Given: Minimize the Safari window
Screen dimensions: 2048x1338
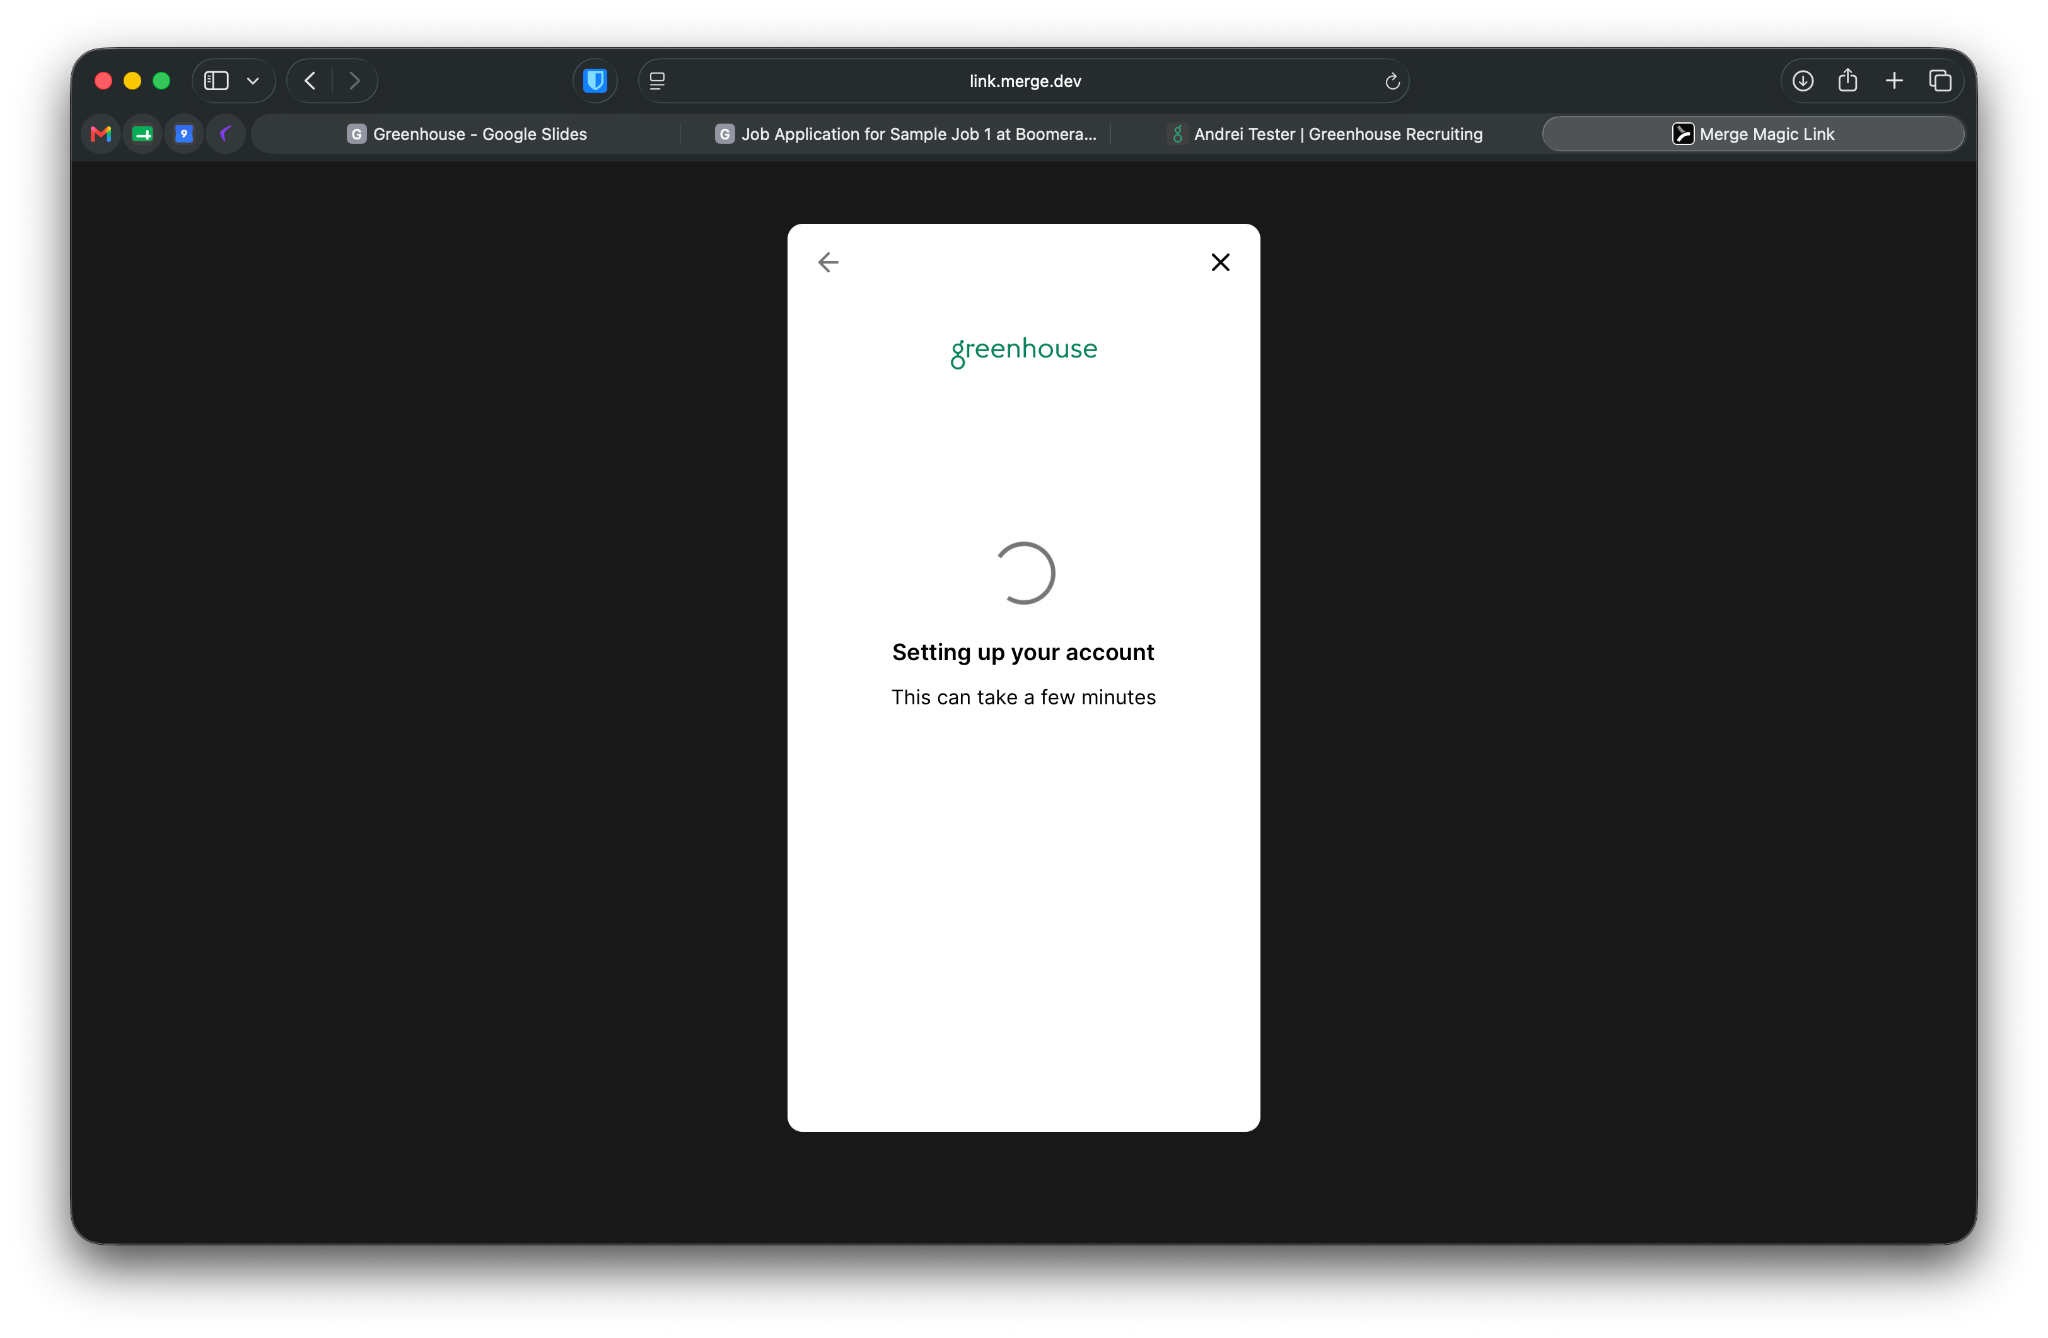Looking at the screenshot, I should [132, 81].
